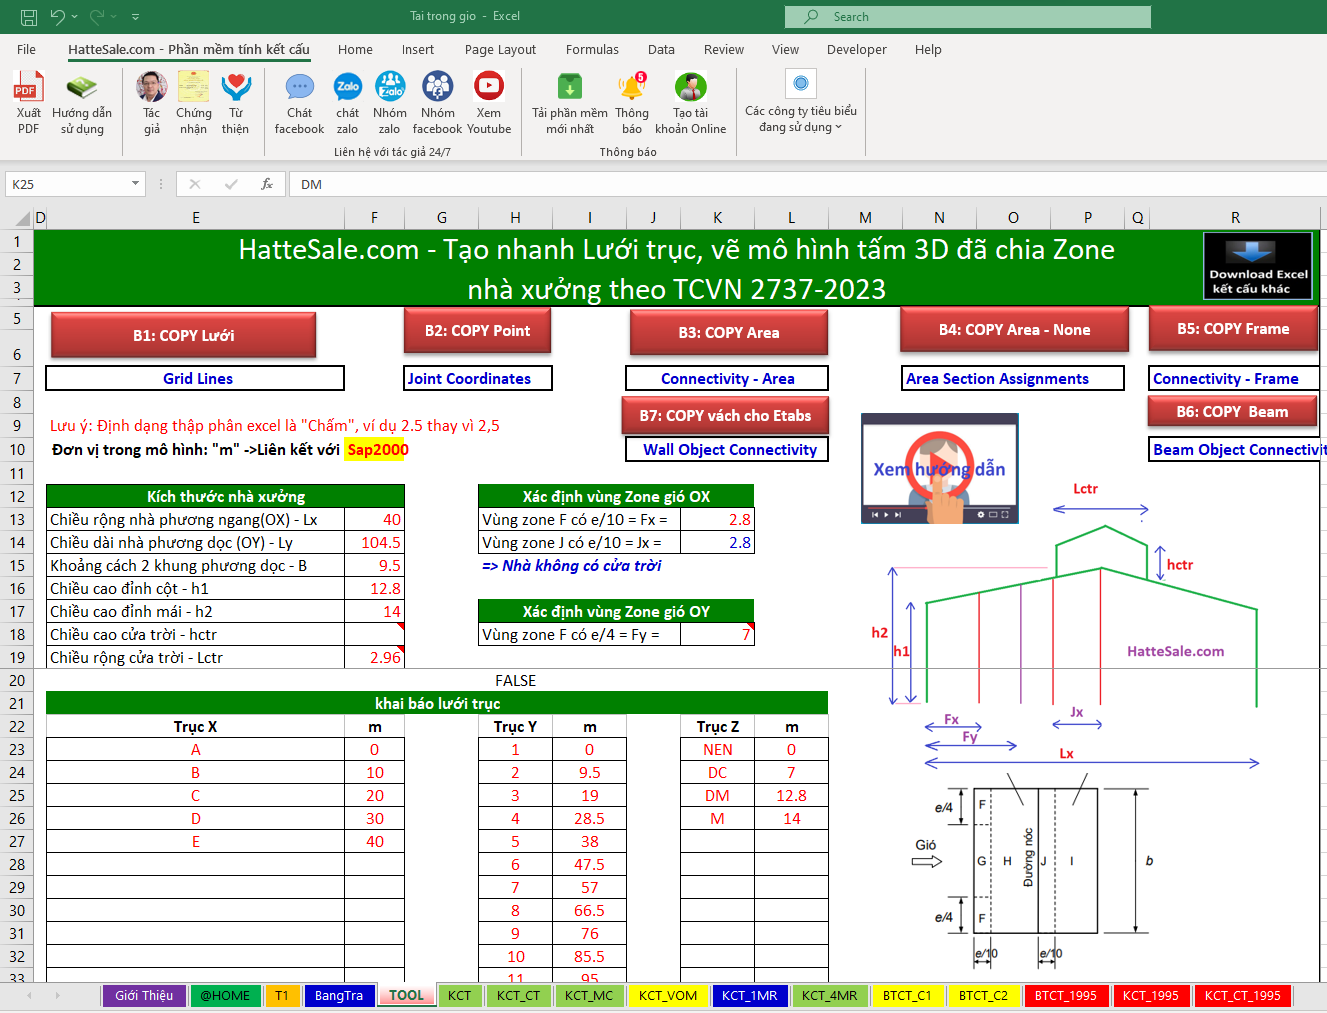The height and width of the screenshot is (1013, 1327).
Task: Switch to the Developer ribbon tab
Action: click(857, 49)
